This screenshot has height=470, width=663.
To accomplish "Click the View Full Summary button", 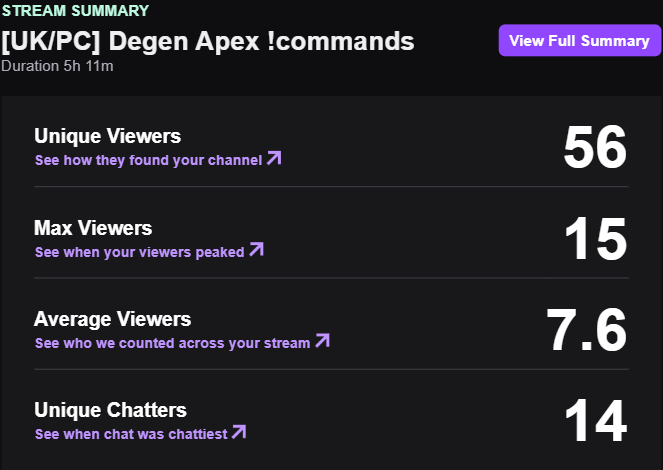I will 580,41.
